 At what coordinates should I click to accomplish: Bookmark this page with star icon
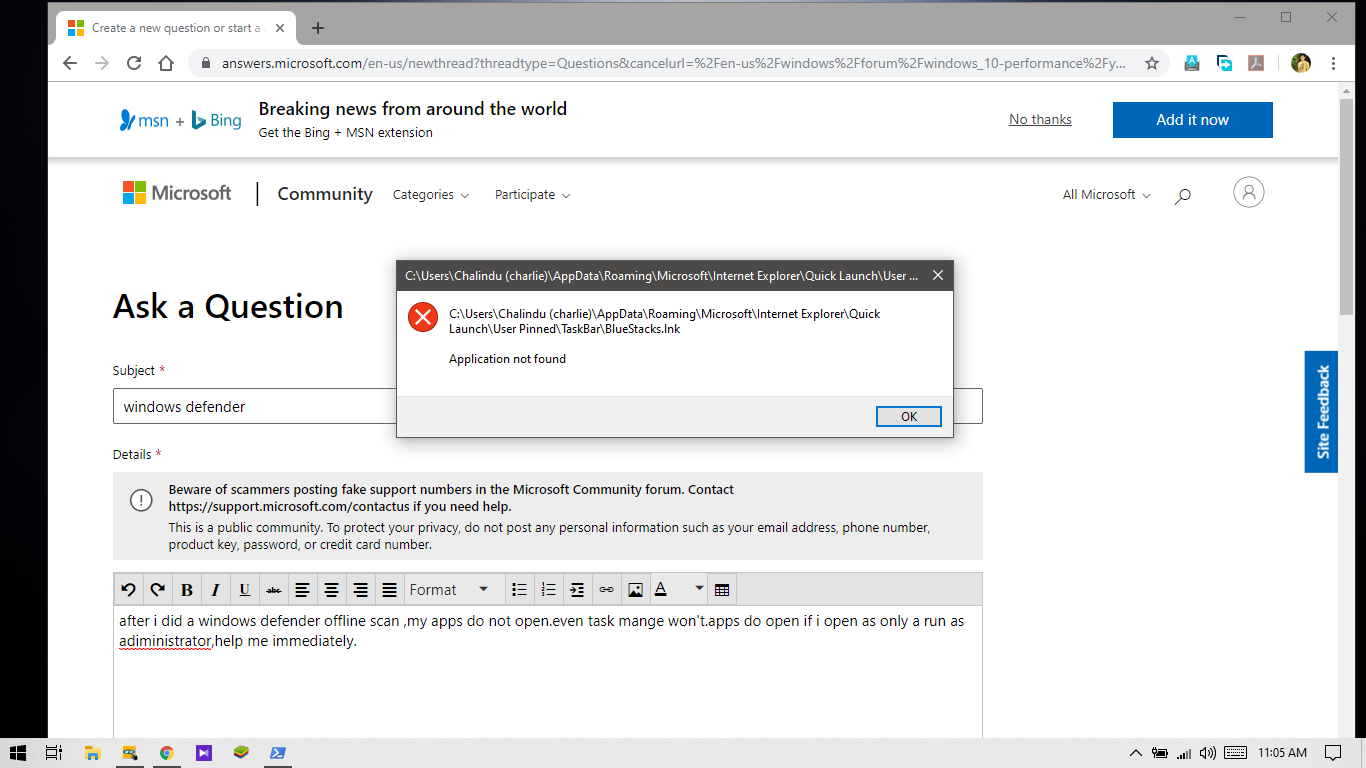click(1151, 63)
